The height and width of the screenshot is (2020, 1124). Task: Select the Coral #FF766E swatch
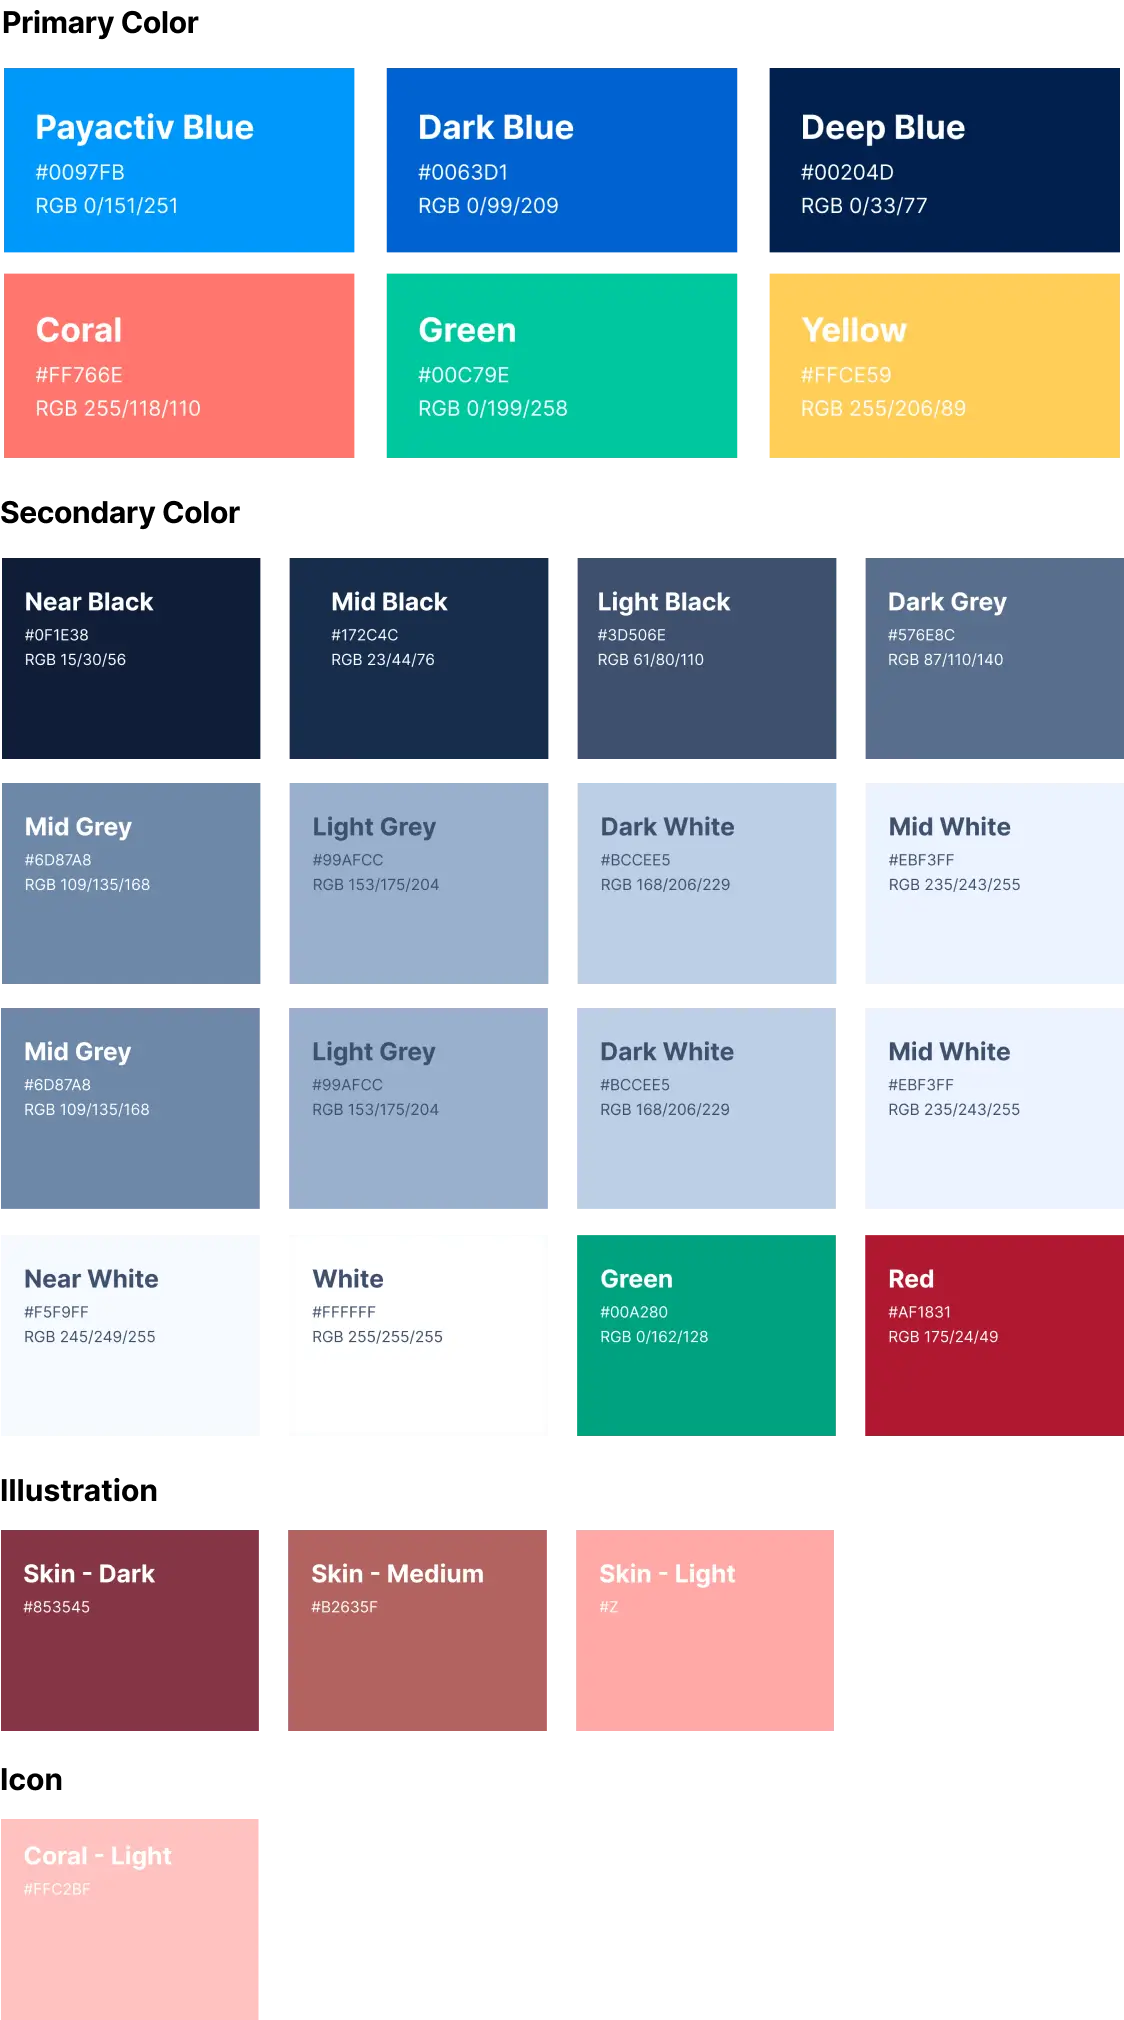179,366
